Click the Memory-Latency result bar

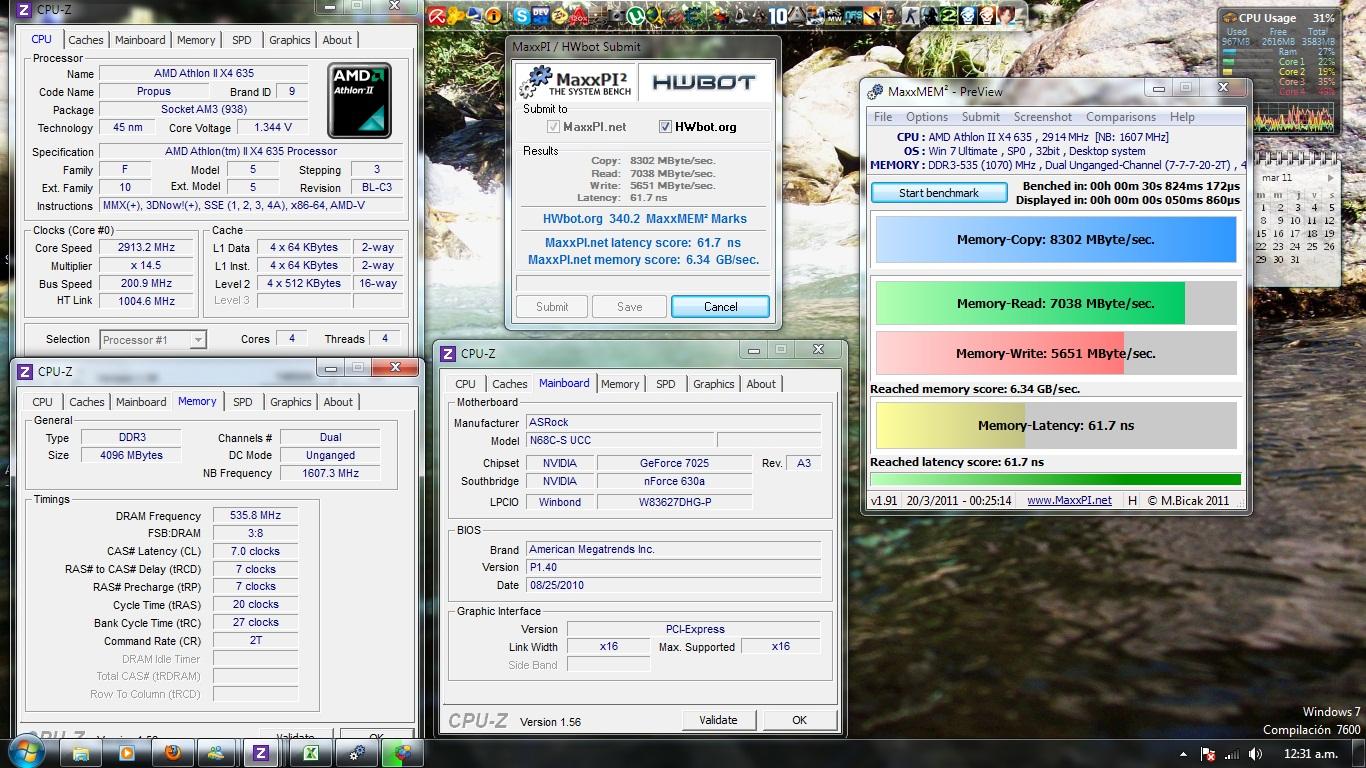click(x=1056, y=425)
